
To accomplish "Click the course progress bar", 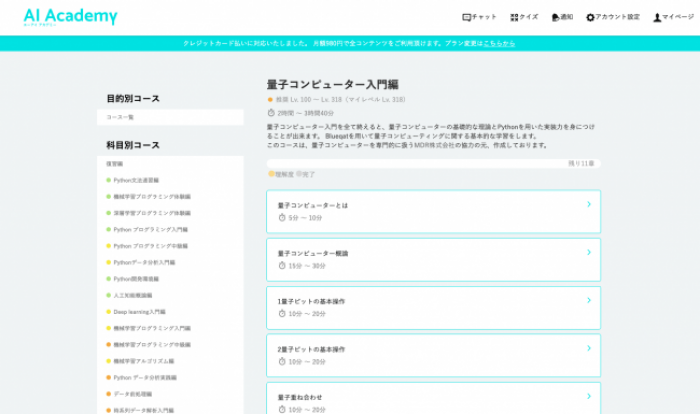I will 433,162.
